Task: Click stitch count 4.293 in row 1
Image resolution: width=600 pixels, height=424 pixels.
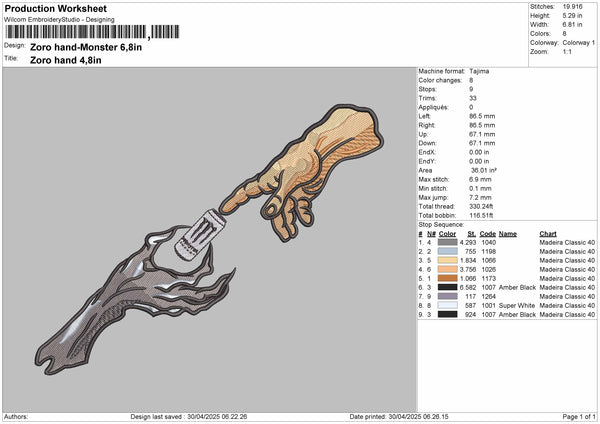Action: (x=468, y=243)
